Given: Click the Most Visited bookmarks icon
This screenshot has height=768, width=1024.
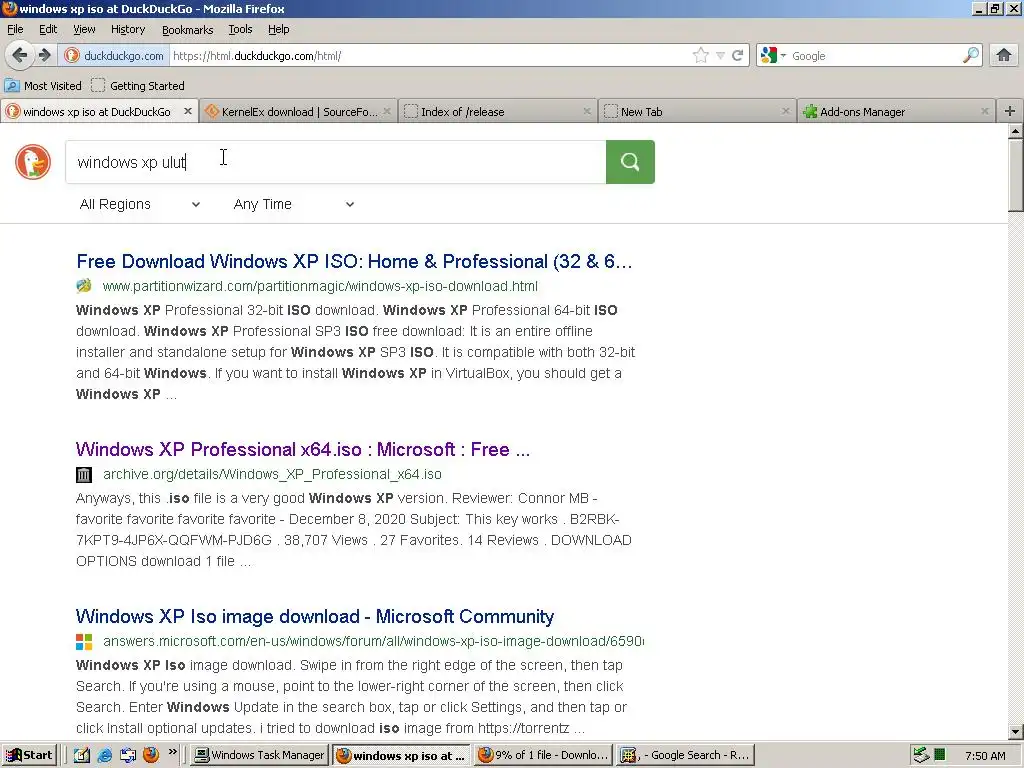Looking at the screenshot, I should pos(12,86).
